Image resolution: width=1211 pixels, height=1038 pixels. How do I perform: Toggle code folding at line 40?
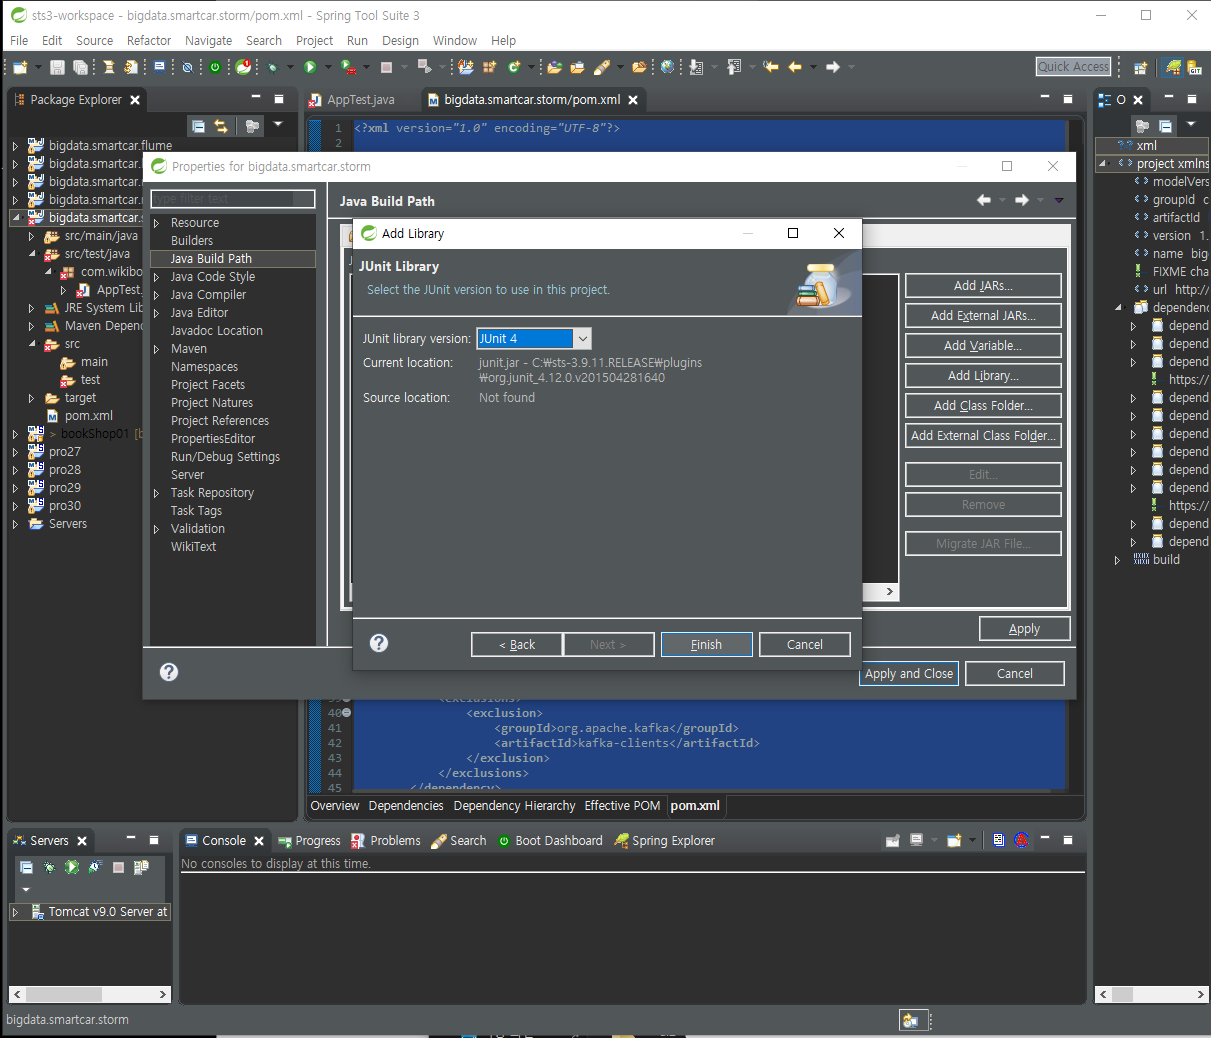347,713
